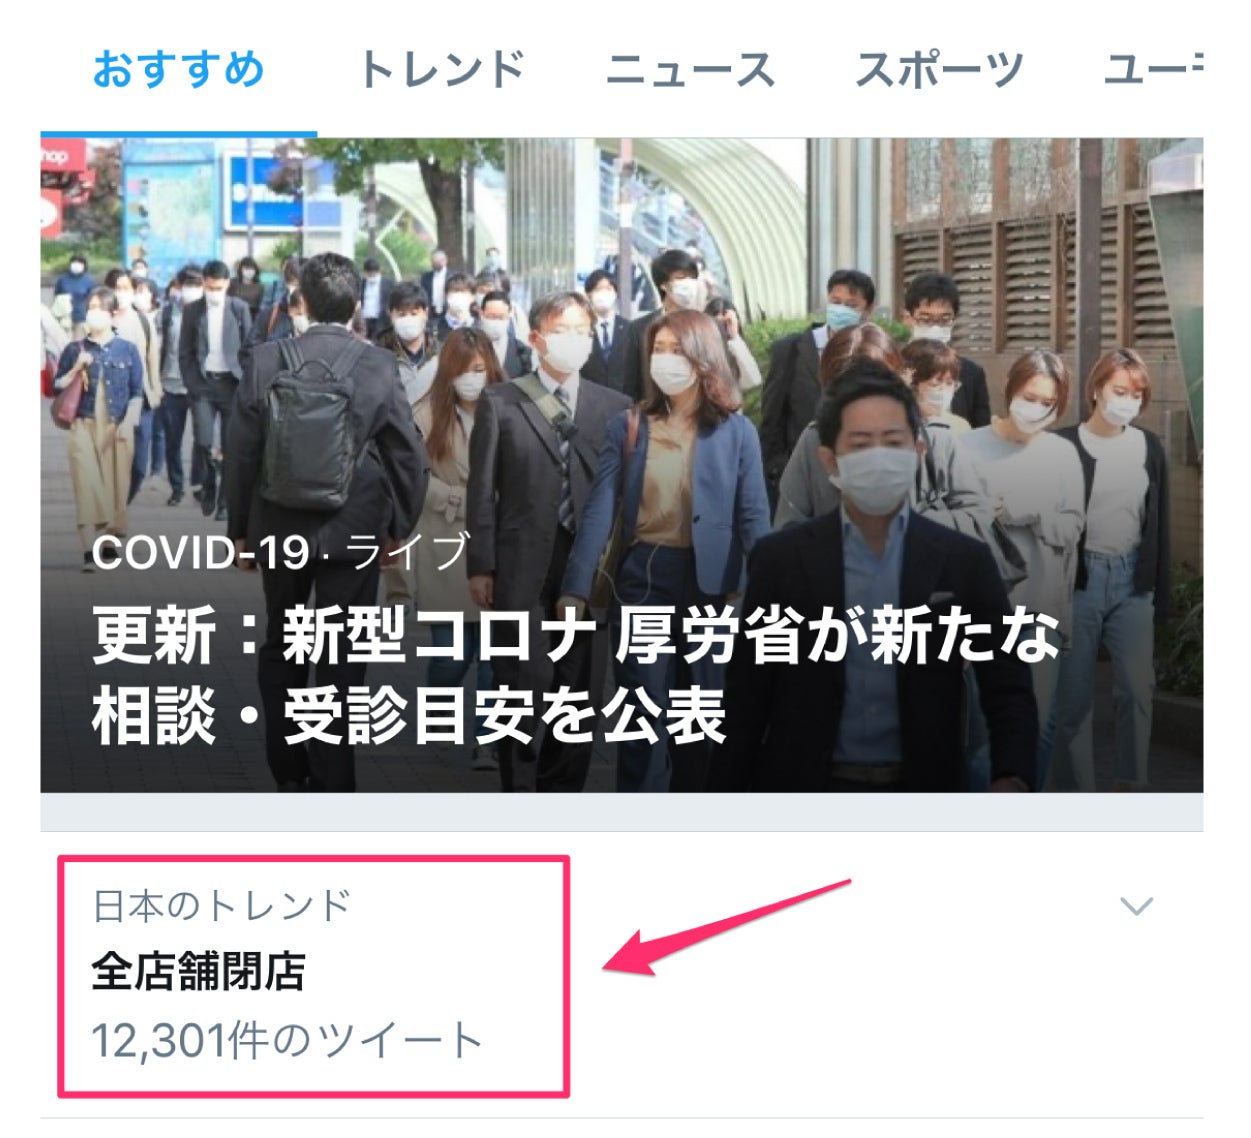Click the red shop sign in photo corner

pyautogui.click(x=63, y=180)
